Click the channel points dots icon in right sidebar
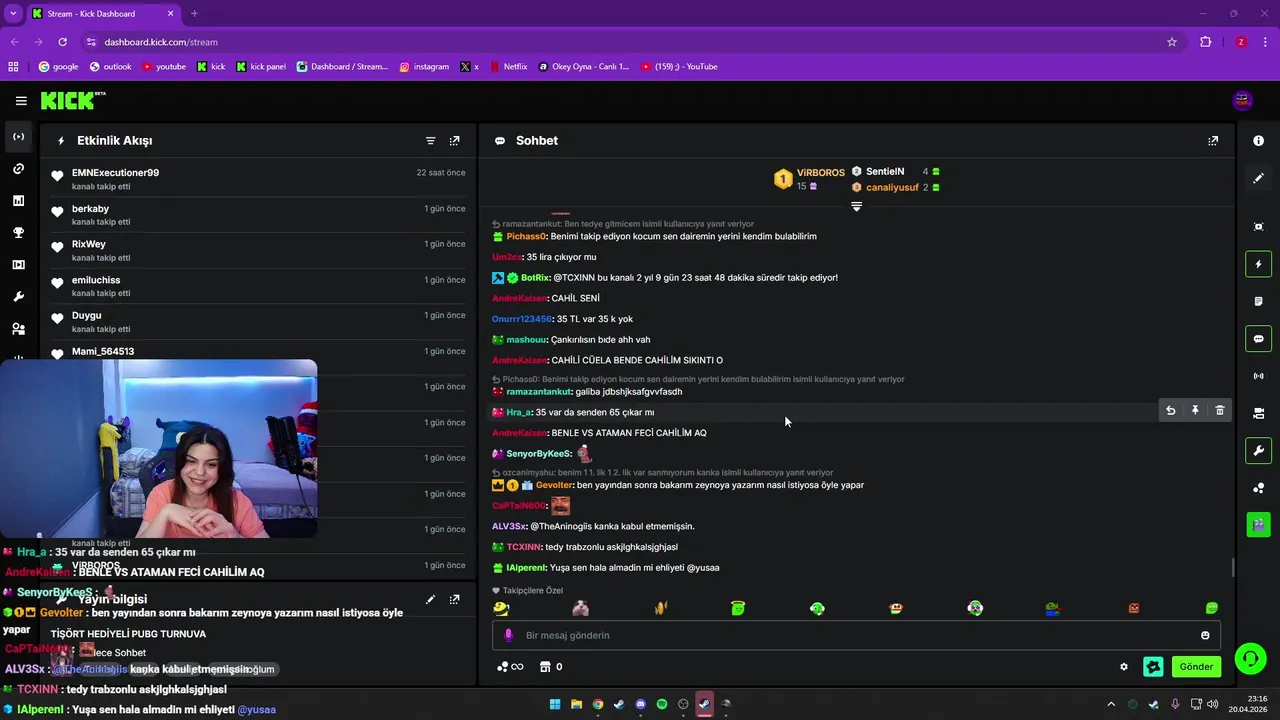Image resolution: width=1280 pixels, height=720 pixels. (1258, 488)
